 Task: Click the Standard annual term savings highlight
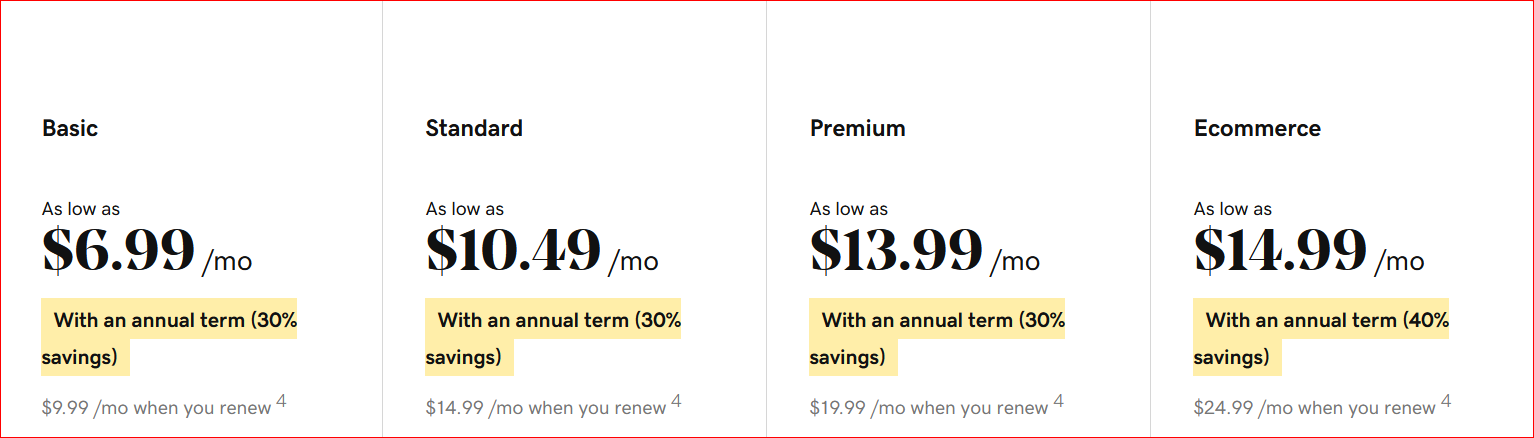pyautogui.click(x=553, y=338)
